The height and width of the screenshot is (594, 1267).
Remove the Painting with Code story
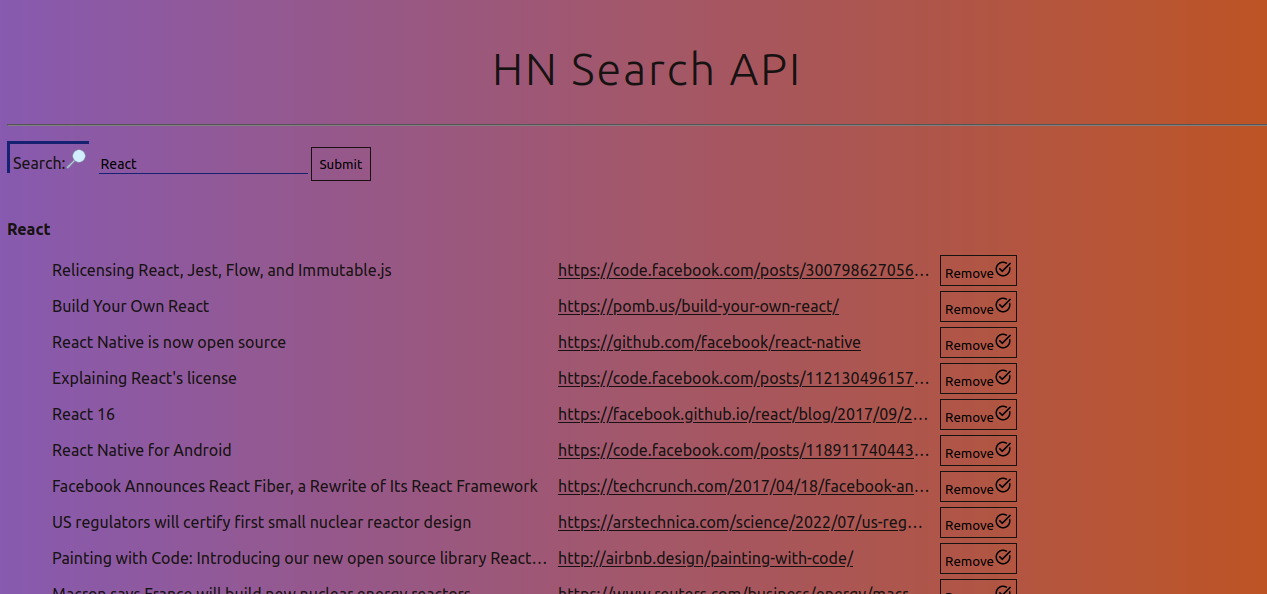978,559
